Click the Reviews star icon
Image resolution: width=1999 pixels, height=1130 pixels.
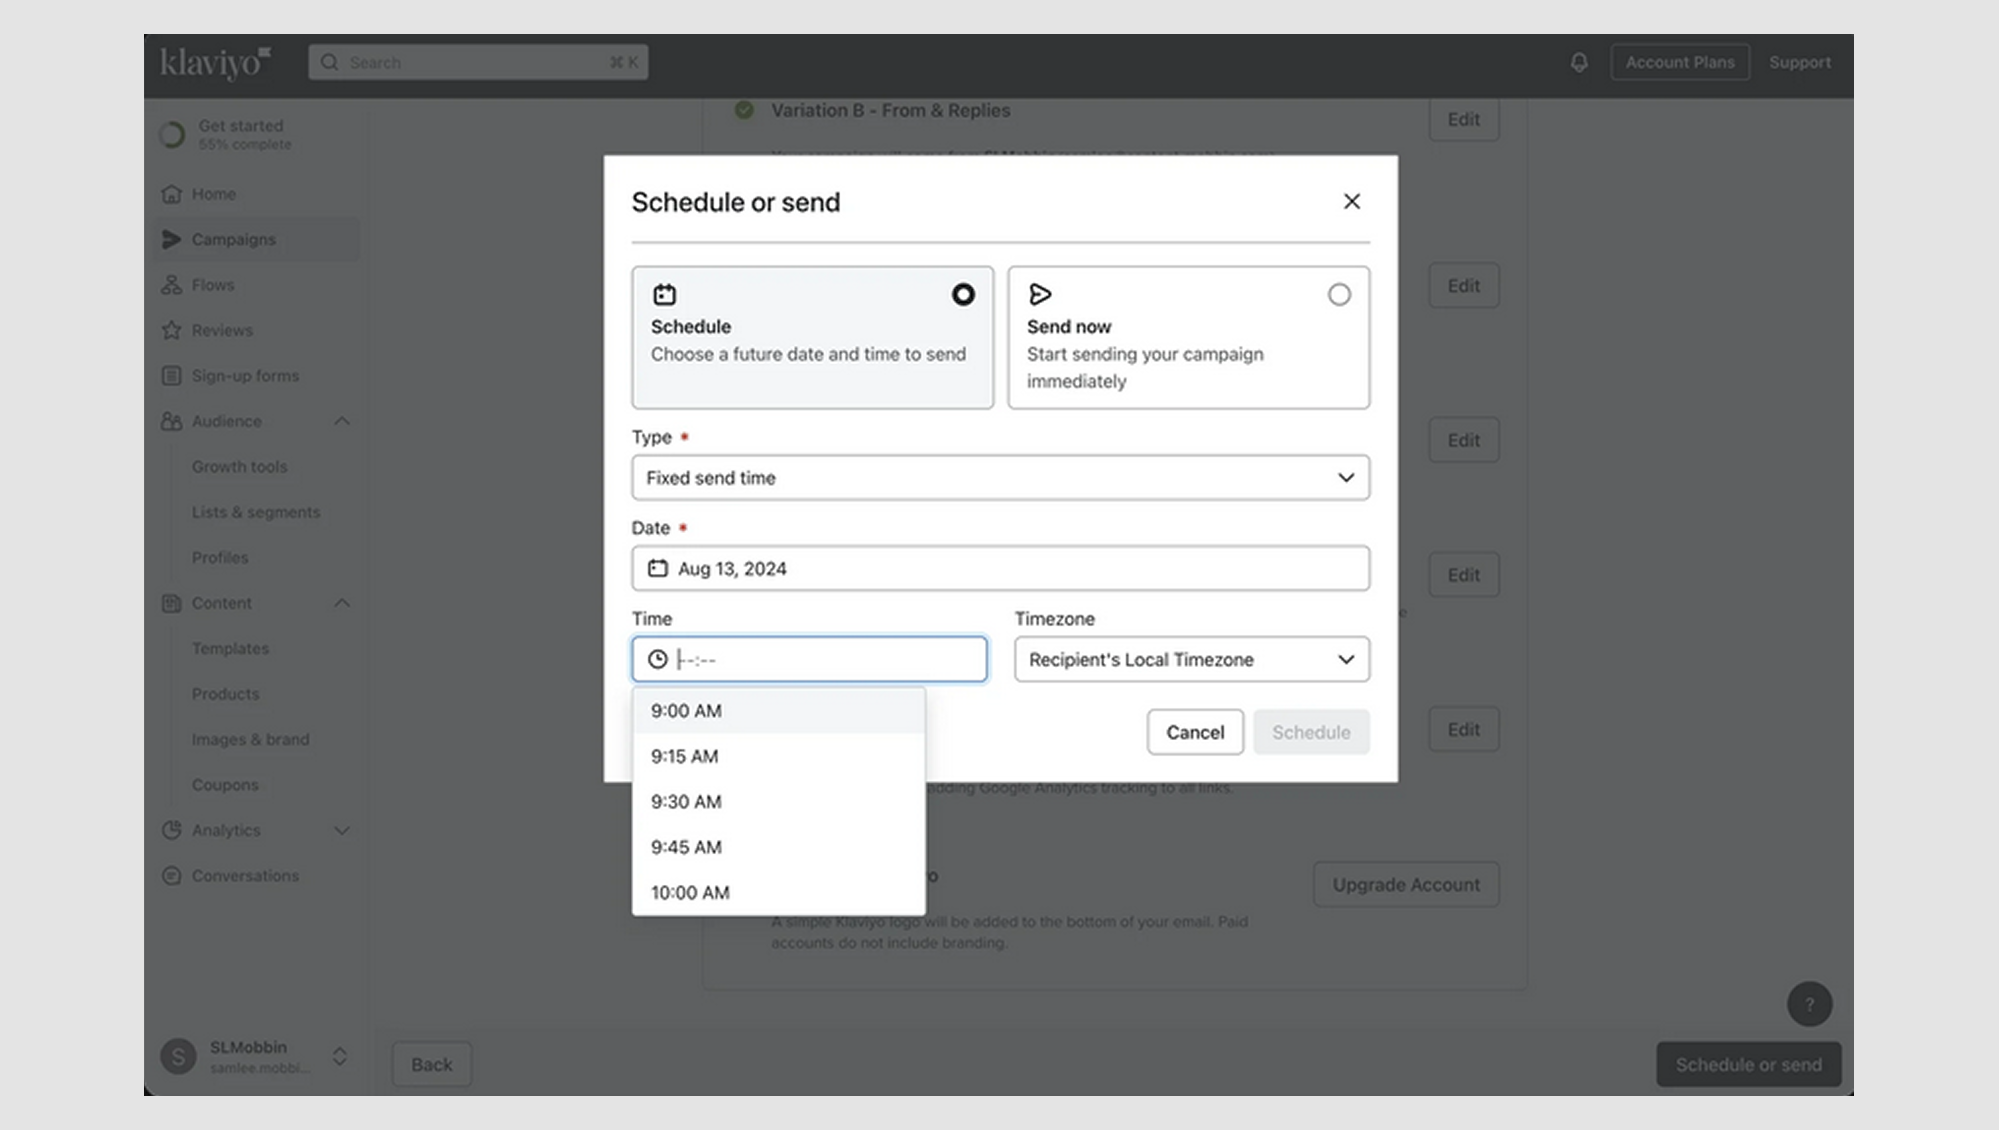171,330
